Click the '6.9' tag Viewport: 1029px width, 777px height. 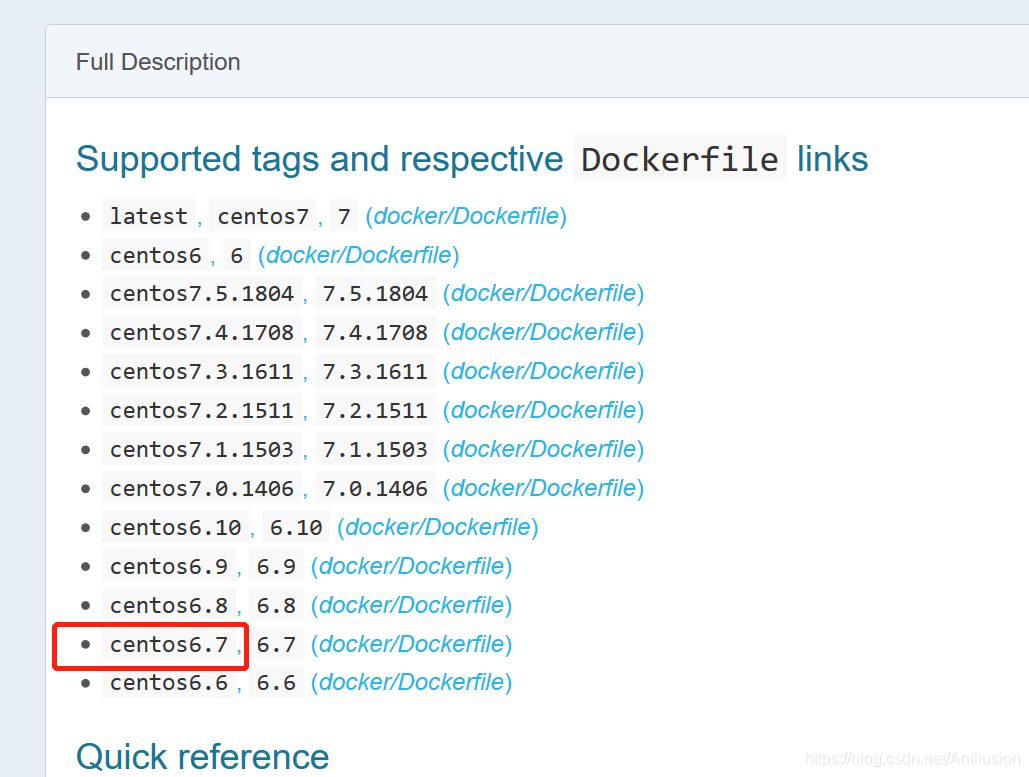click(276, 566)
